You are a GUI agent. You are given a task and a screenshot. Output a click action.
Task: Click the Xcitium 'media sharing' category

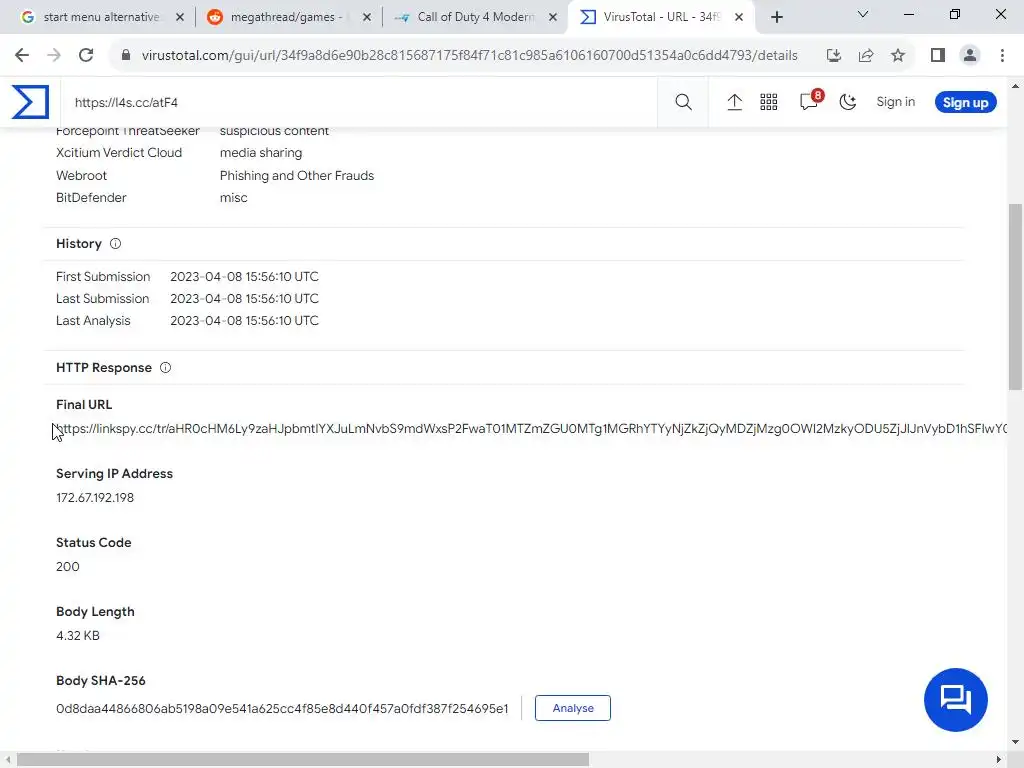(261, 153)
